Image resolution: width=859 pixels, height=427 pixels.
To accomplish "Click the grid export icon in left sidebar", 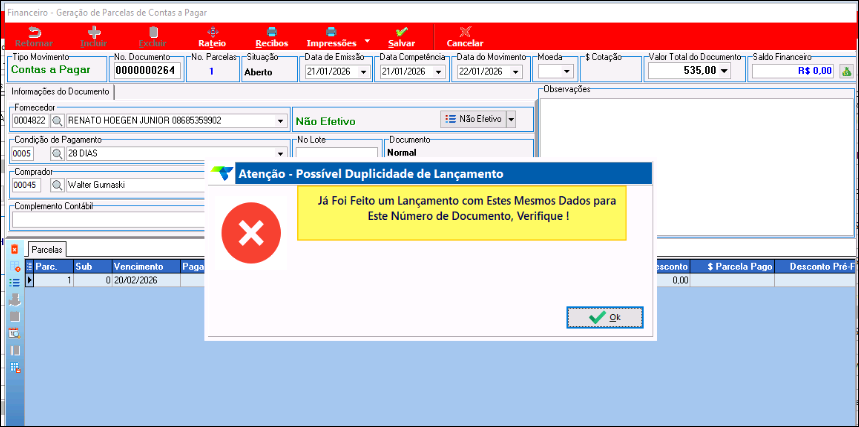I will [x=15, y=367].
